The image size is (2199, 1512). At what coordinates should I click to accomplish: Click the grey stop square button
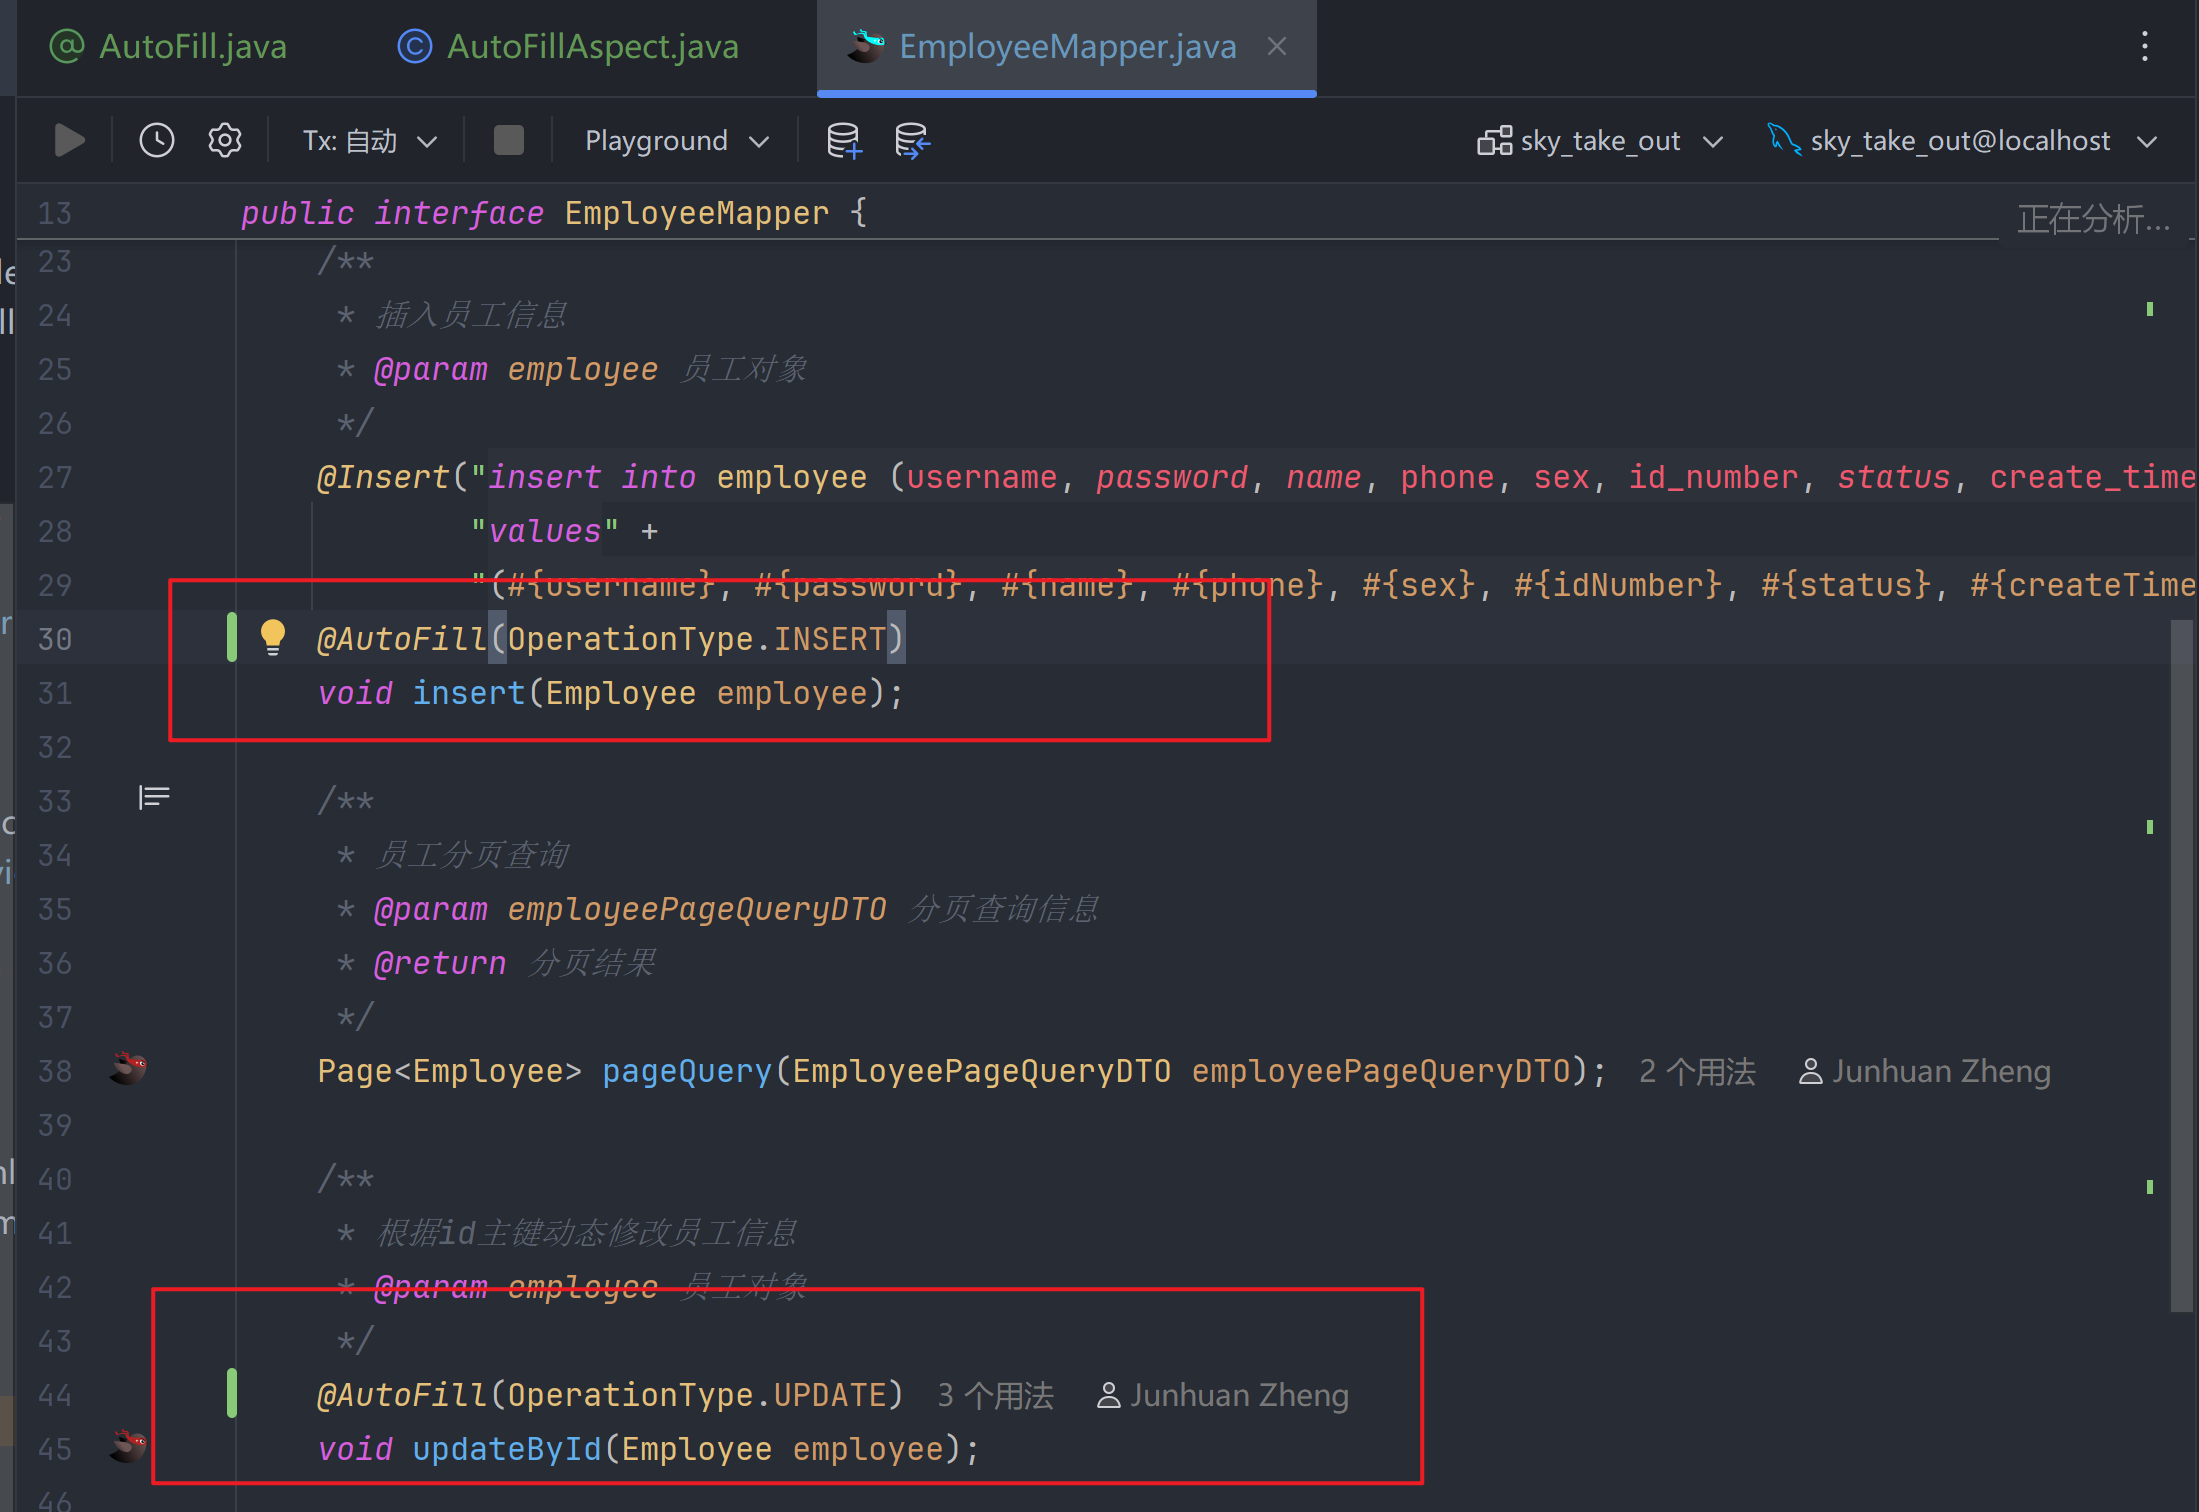click(509, 141)
